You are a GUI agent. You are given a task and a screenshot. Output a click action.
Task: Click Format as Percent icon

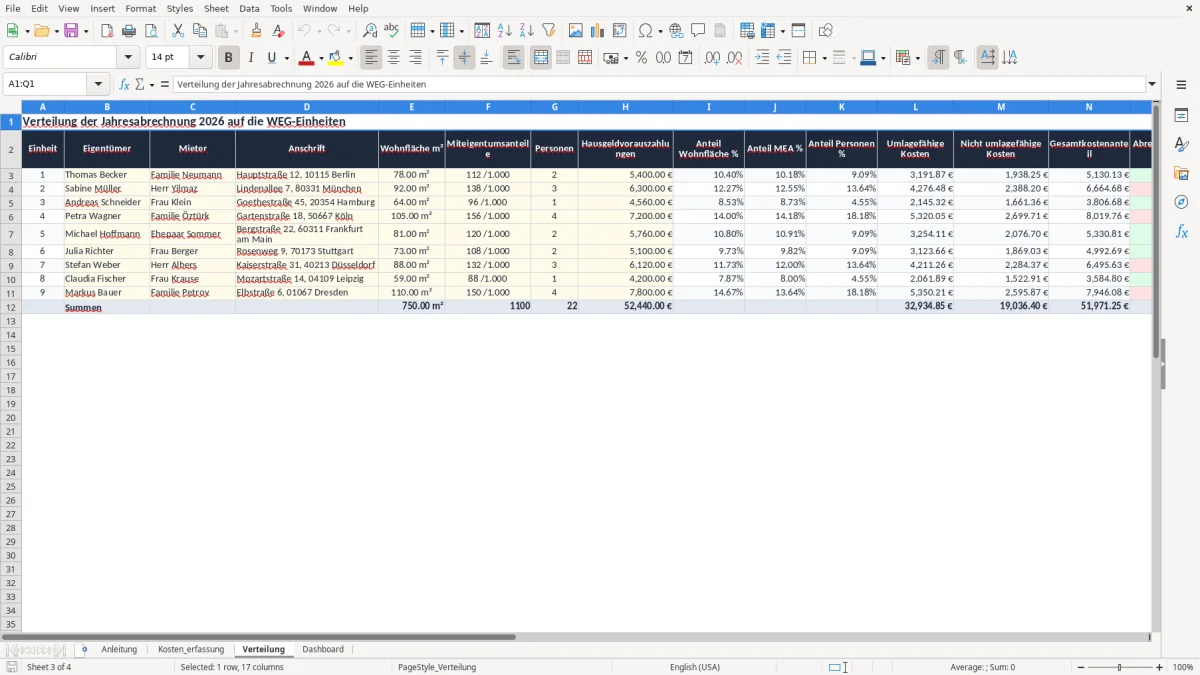click(641, 58)
